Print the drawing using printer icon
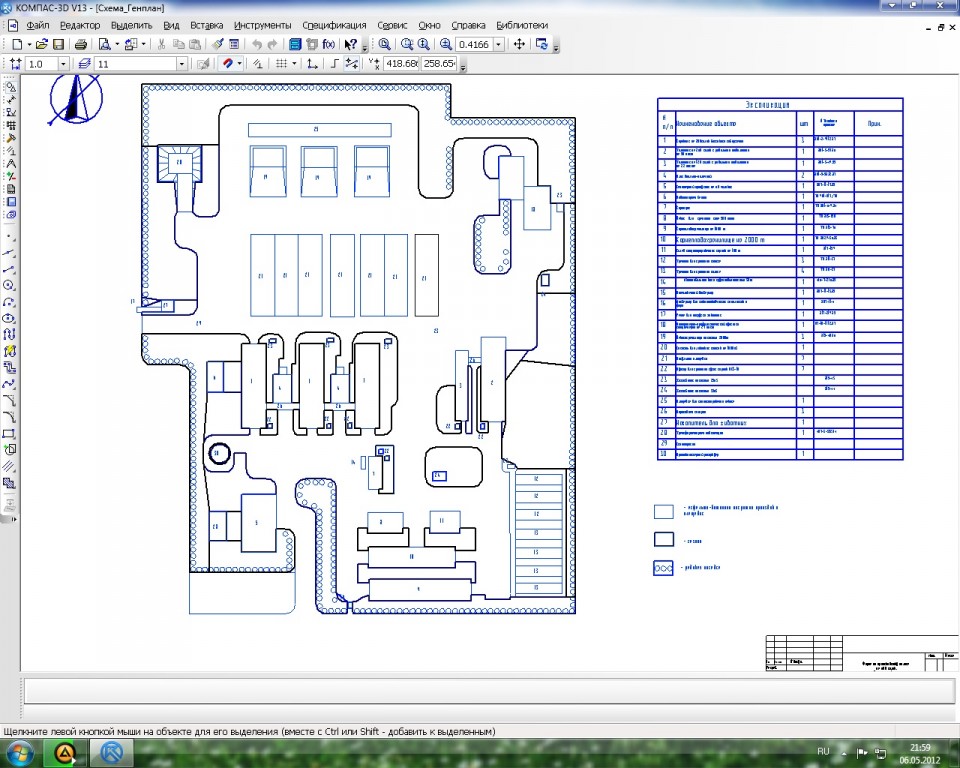The height and width of the screenshot is (768, 960). pyautogui.click(x=81, y=44)
